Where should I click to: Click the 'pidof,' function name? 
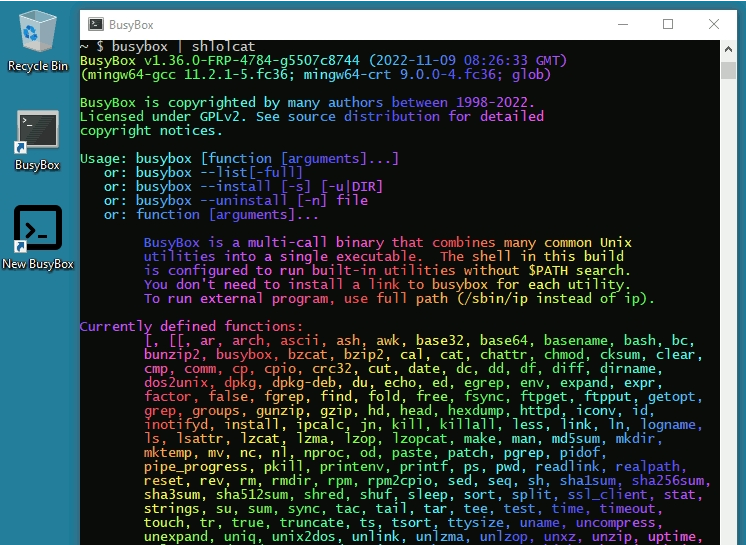tap(583, 453)
